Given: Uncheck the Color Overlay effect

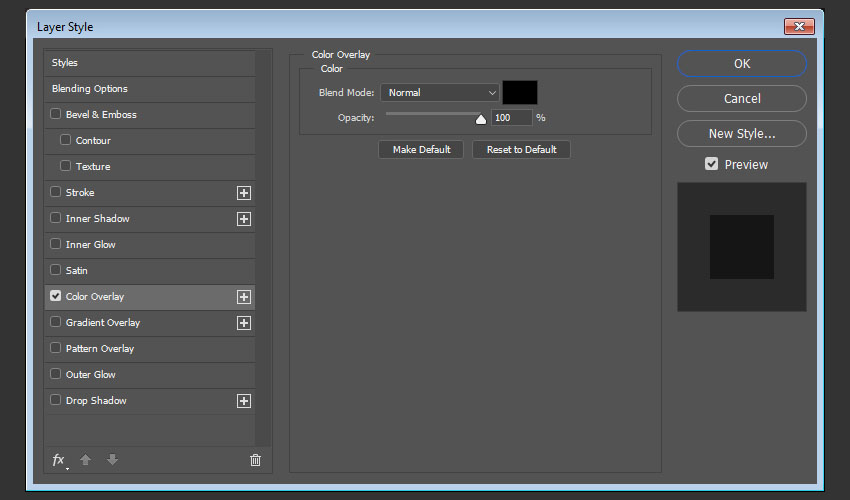Looking at the screenshot, I should (56, 297).
